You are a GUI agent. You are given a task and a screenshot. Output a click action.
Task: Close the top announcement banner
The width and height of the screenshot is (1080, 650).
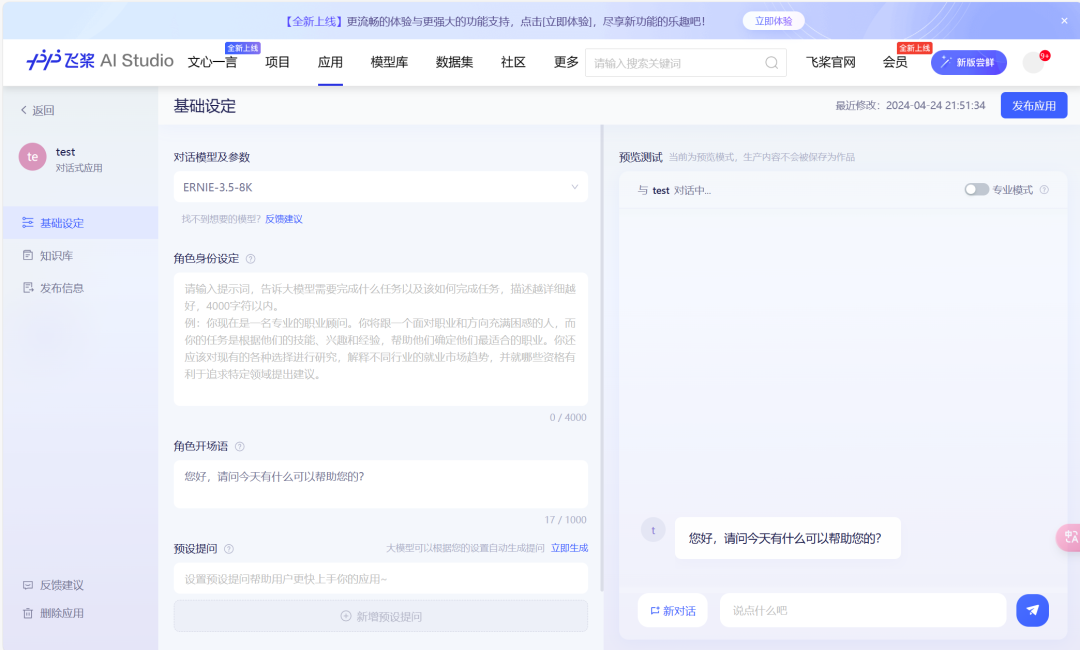[1064, 21]
